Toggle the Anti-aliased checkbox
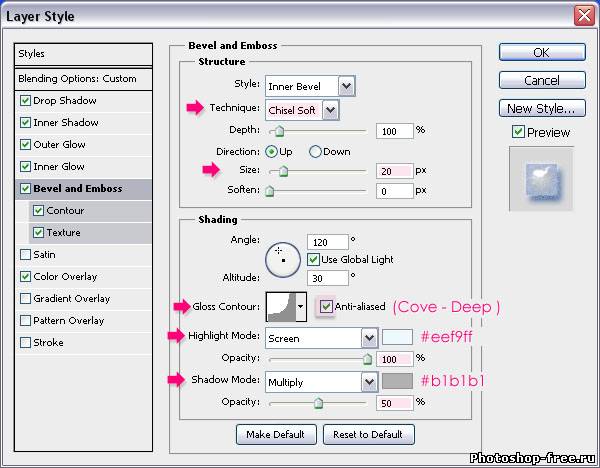The height and width of the screenshot is (468, 600). click(x=325, y=307)
